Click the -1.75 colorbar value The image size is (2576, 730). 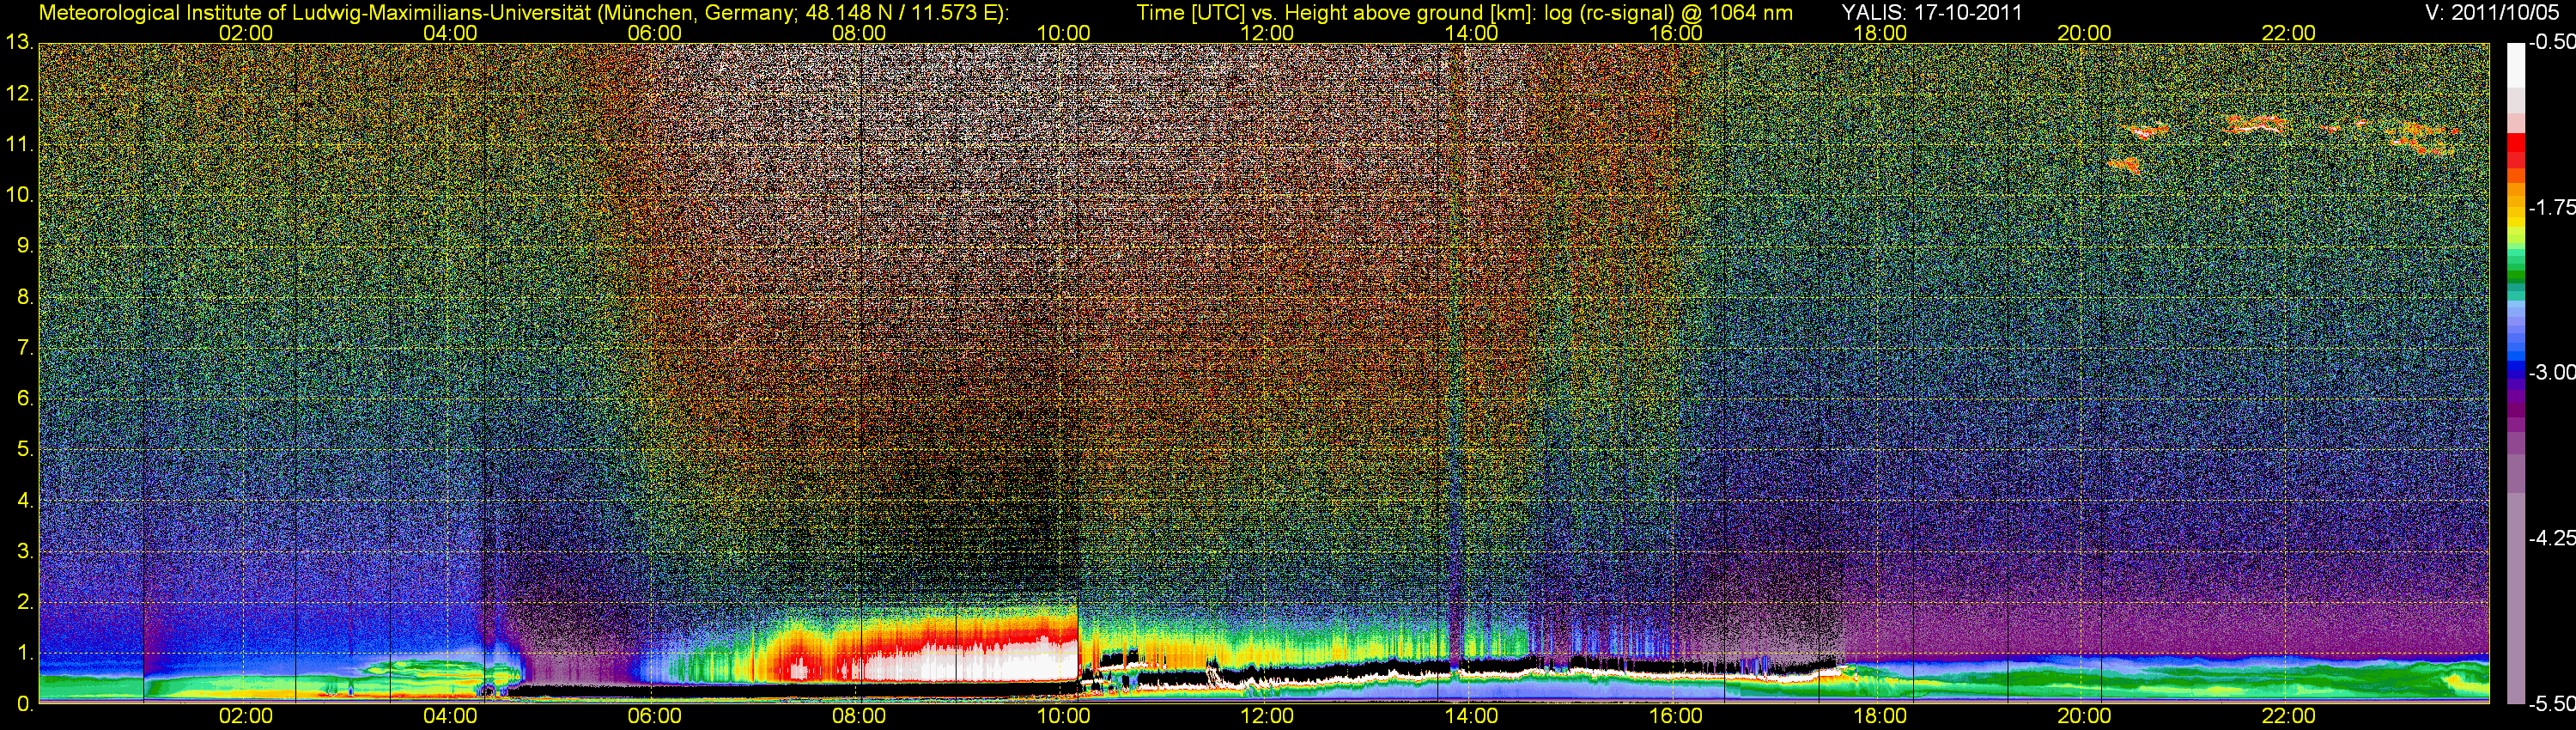2552,208
